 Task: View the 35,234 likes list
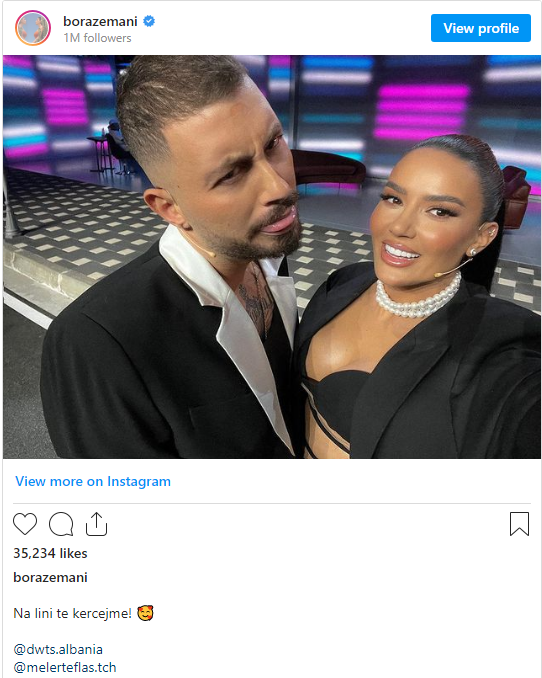[x=50, y=553]
